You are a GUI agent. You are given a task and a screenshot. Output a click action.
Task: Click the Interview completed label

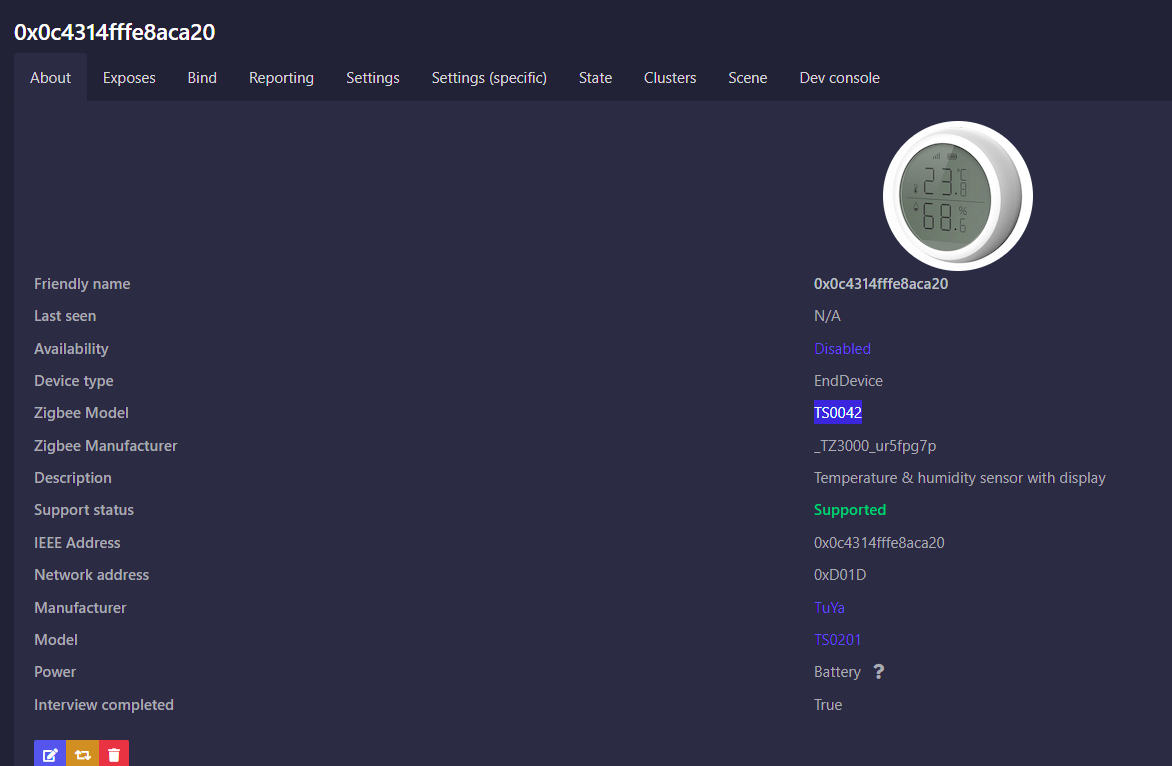pyautogui.click(x=104, y=705)
